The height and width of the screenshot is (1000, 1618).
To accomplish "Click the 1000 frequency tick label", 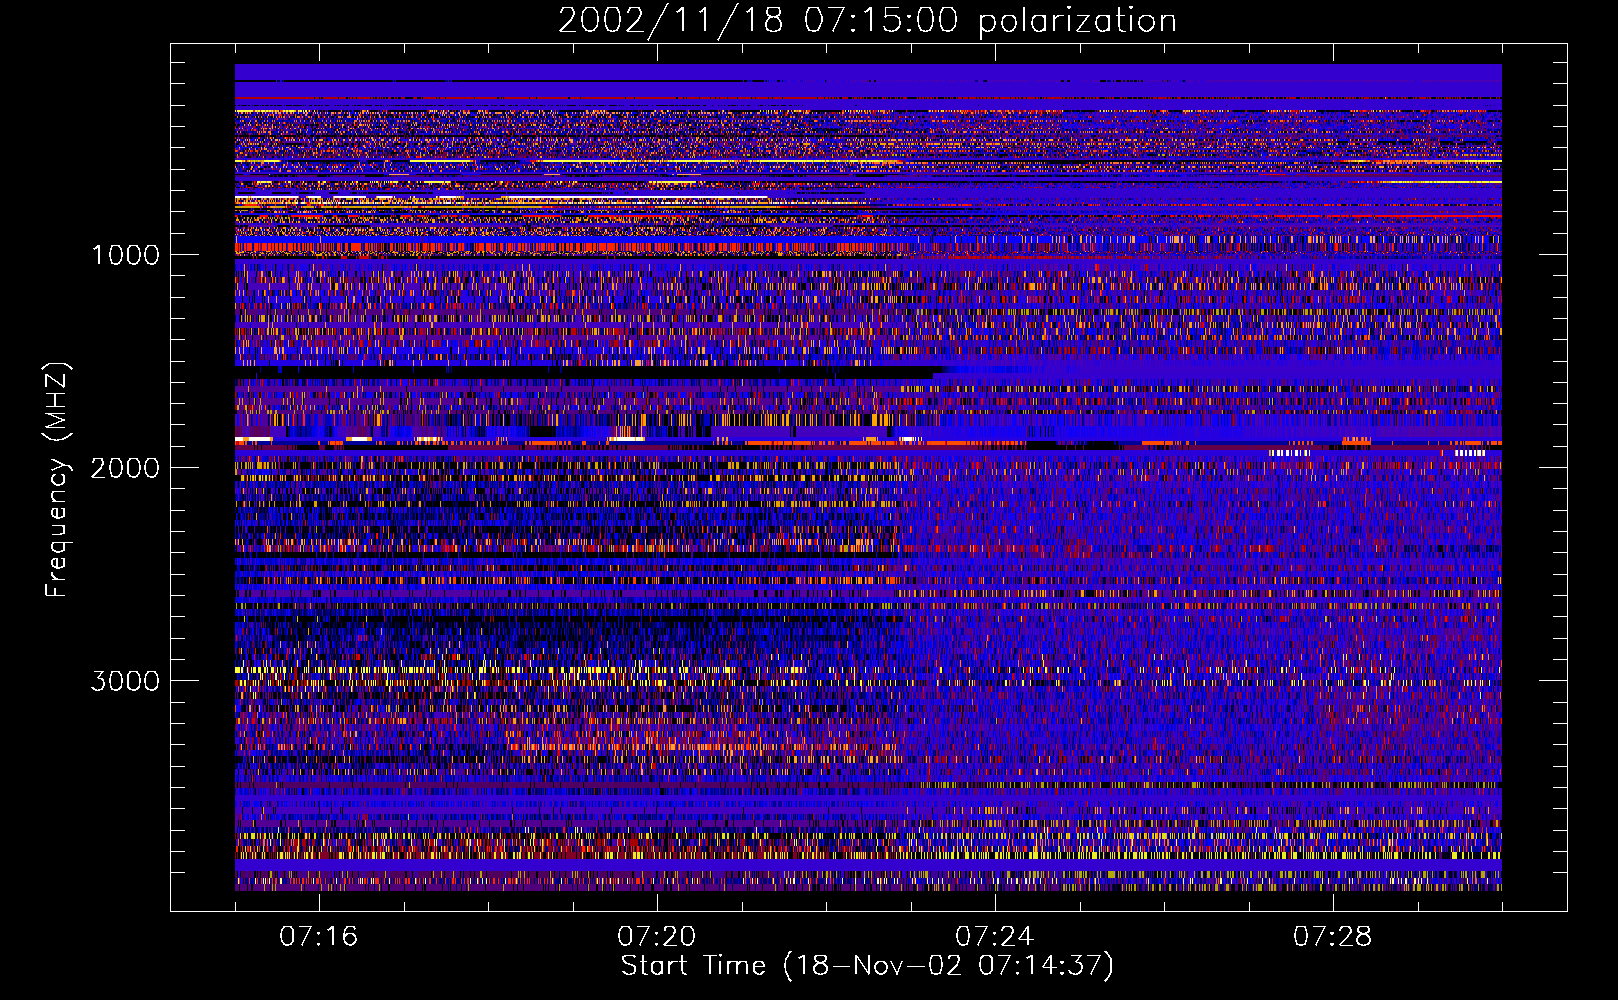I will tap(125, 255).
